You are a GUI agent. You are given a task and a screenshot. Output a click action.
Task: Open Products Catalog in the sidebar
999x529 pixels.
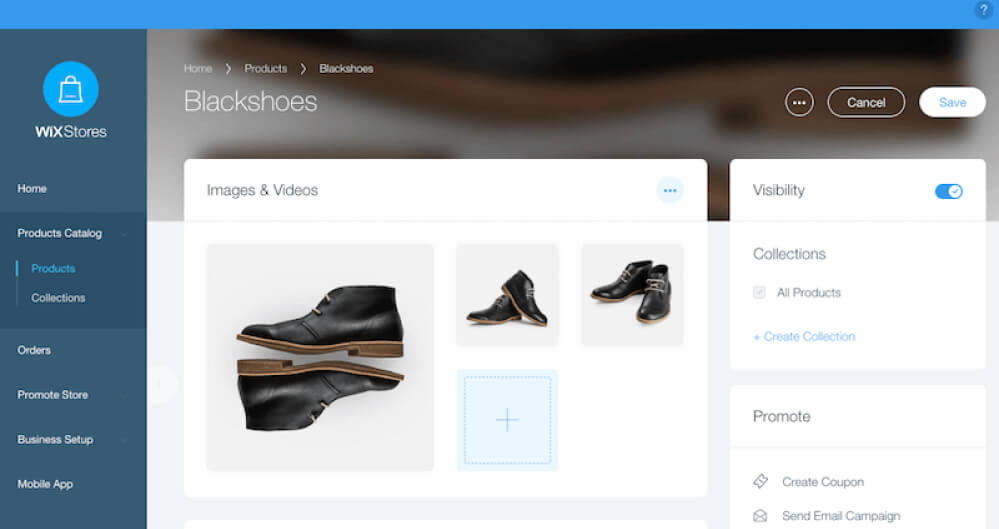pos(59,233)
